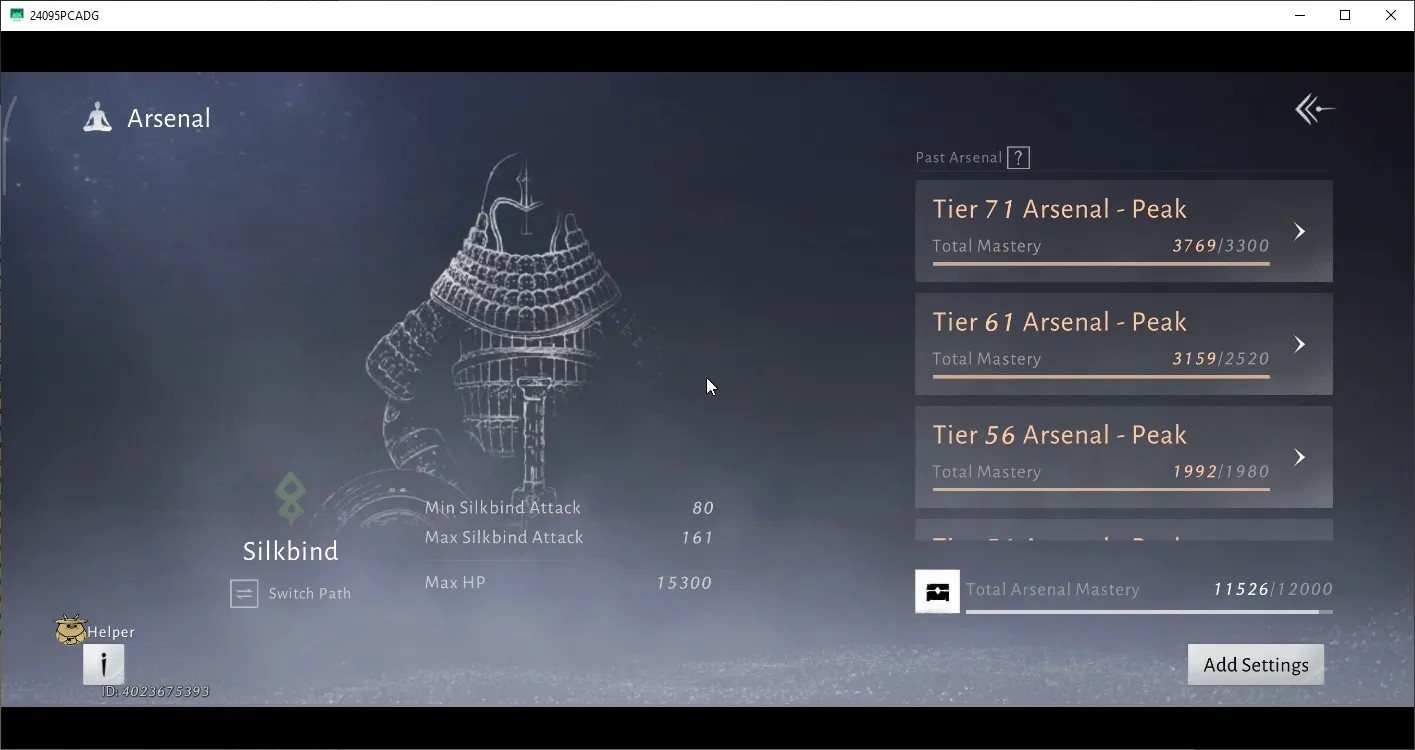Select the Tier 61 Arsenal - Peak title

tap(1060, 322)
